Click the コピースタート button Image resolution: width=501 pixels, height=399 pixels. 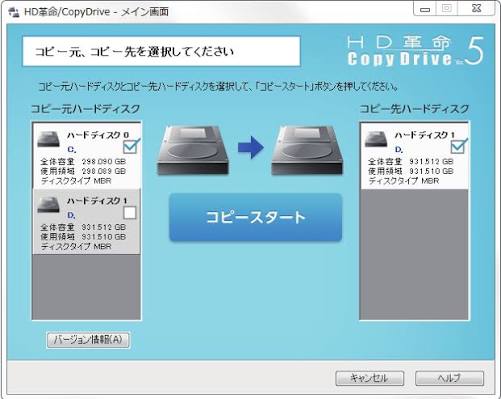(256, 217)
